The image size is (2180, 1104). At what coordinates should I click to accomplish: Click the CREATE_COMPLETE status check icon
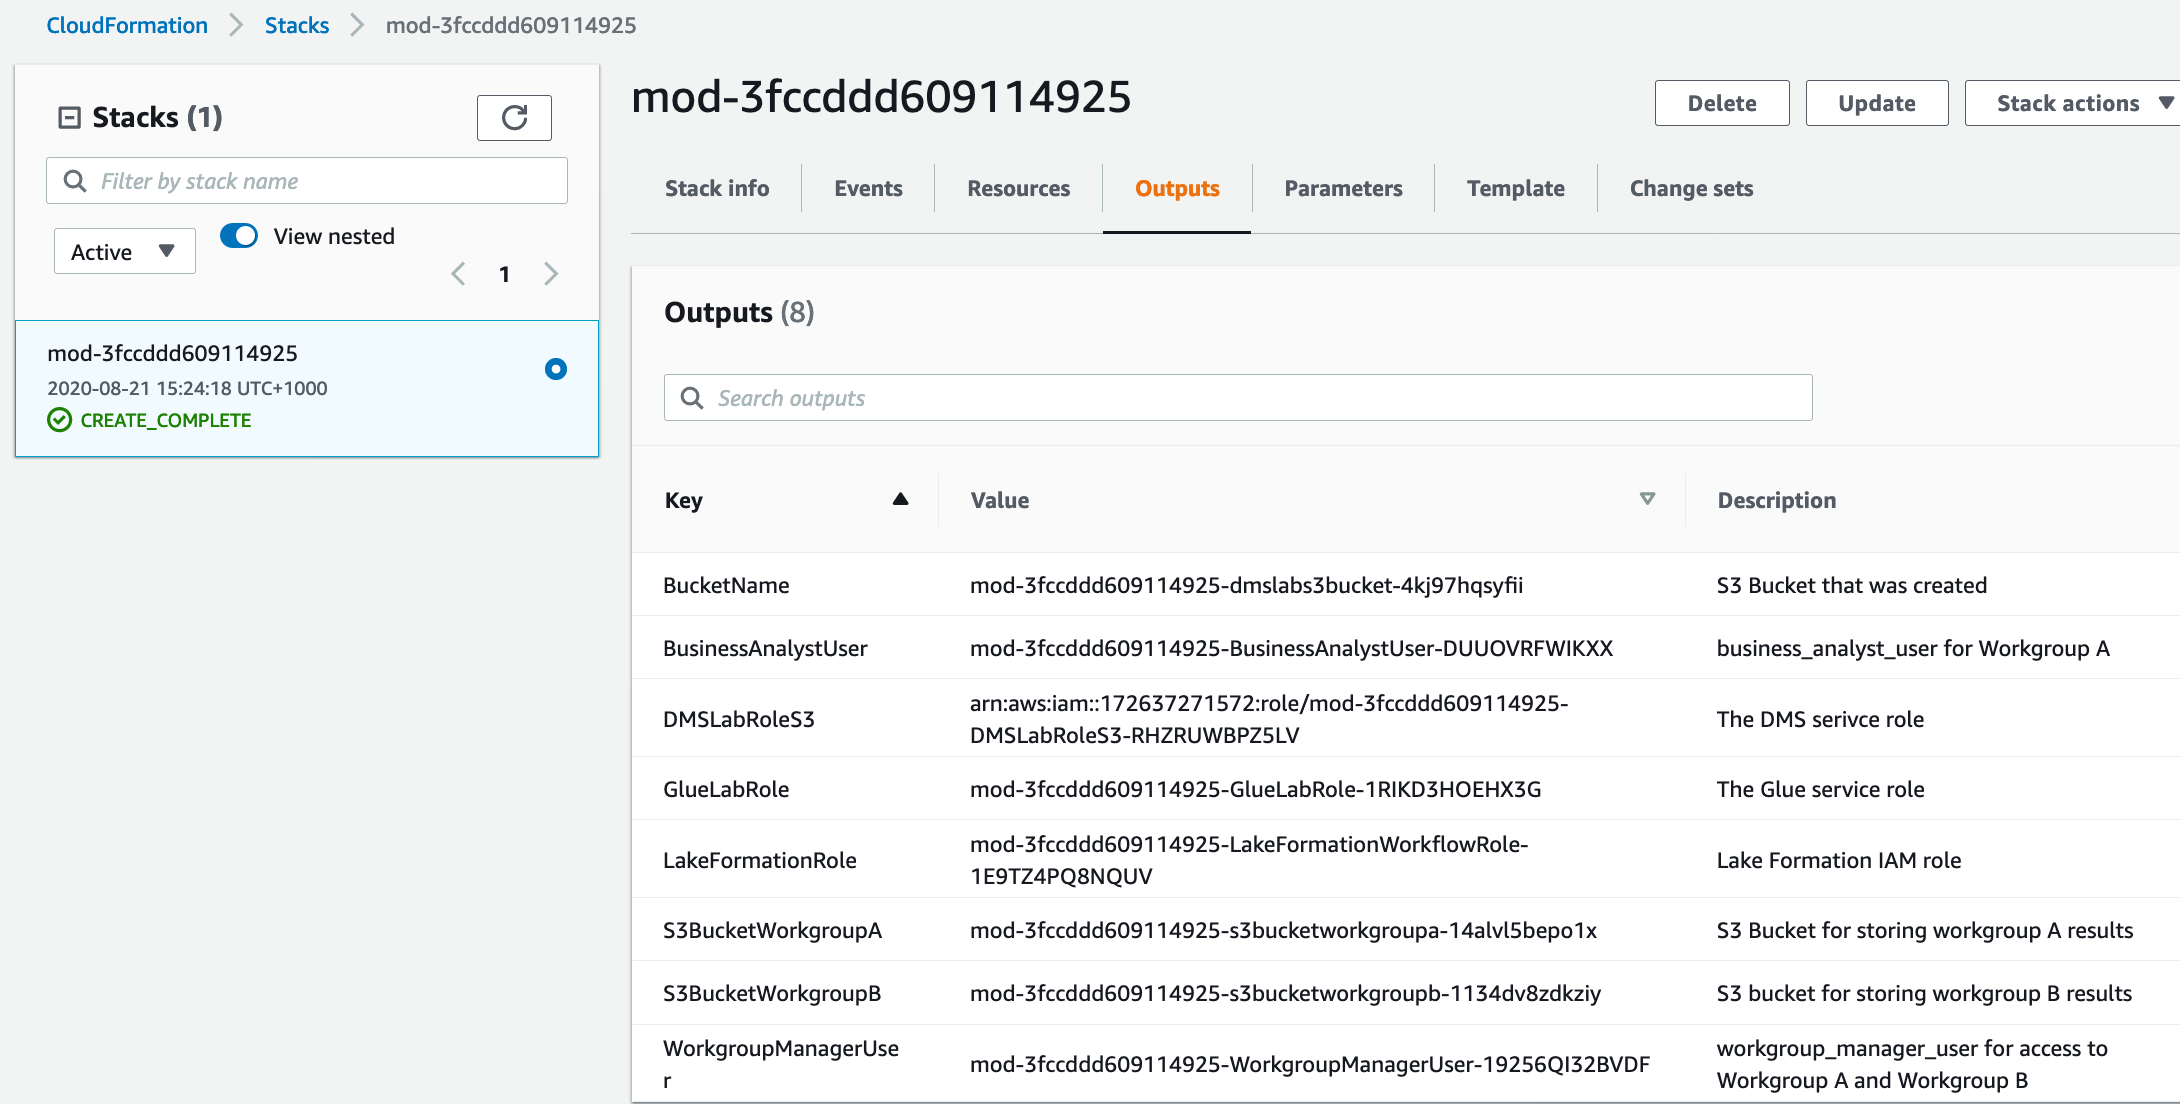tap(60, 420)
